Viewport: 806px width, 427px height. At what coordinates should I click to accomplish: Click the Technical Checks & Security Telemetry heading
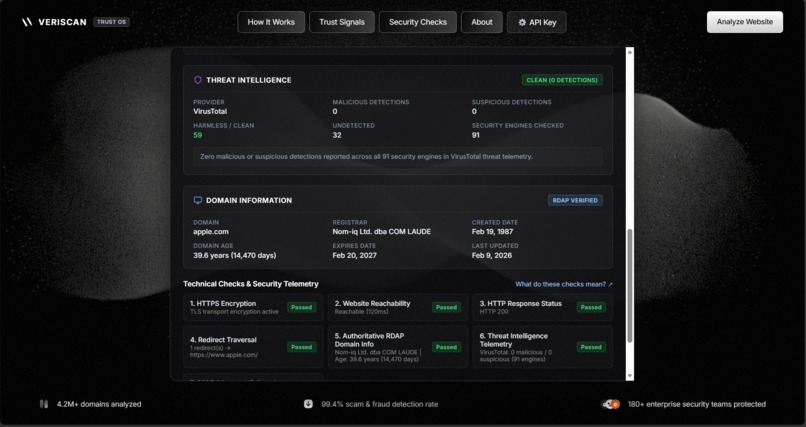250,284
